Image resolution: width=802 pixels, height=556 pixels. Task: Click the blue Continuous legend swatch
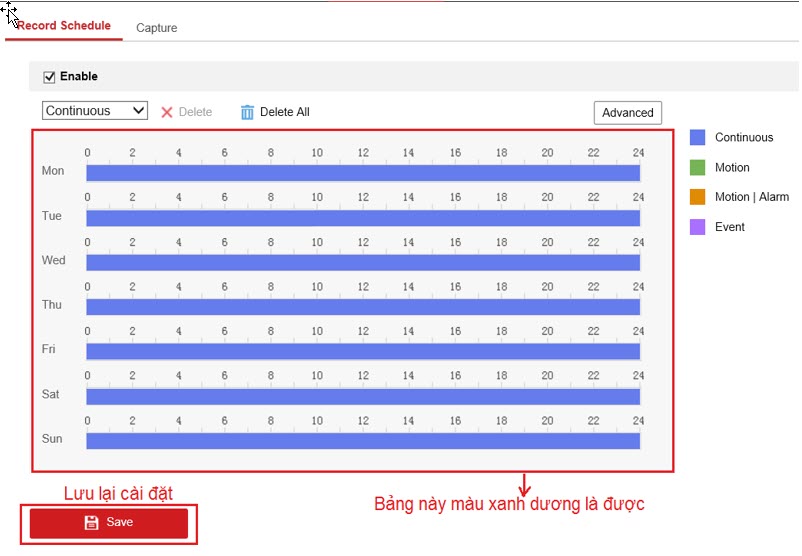tap(697, 138)
